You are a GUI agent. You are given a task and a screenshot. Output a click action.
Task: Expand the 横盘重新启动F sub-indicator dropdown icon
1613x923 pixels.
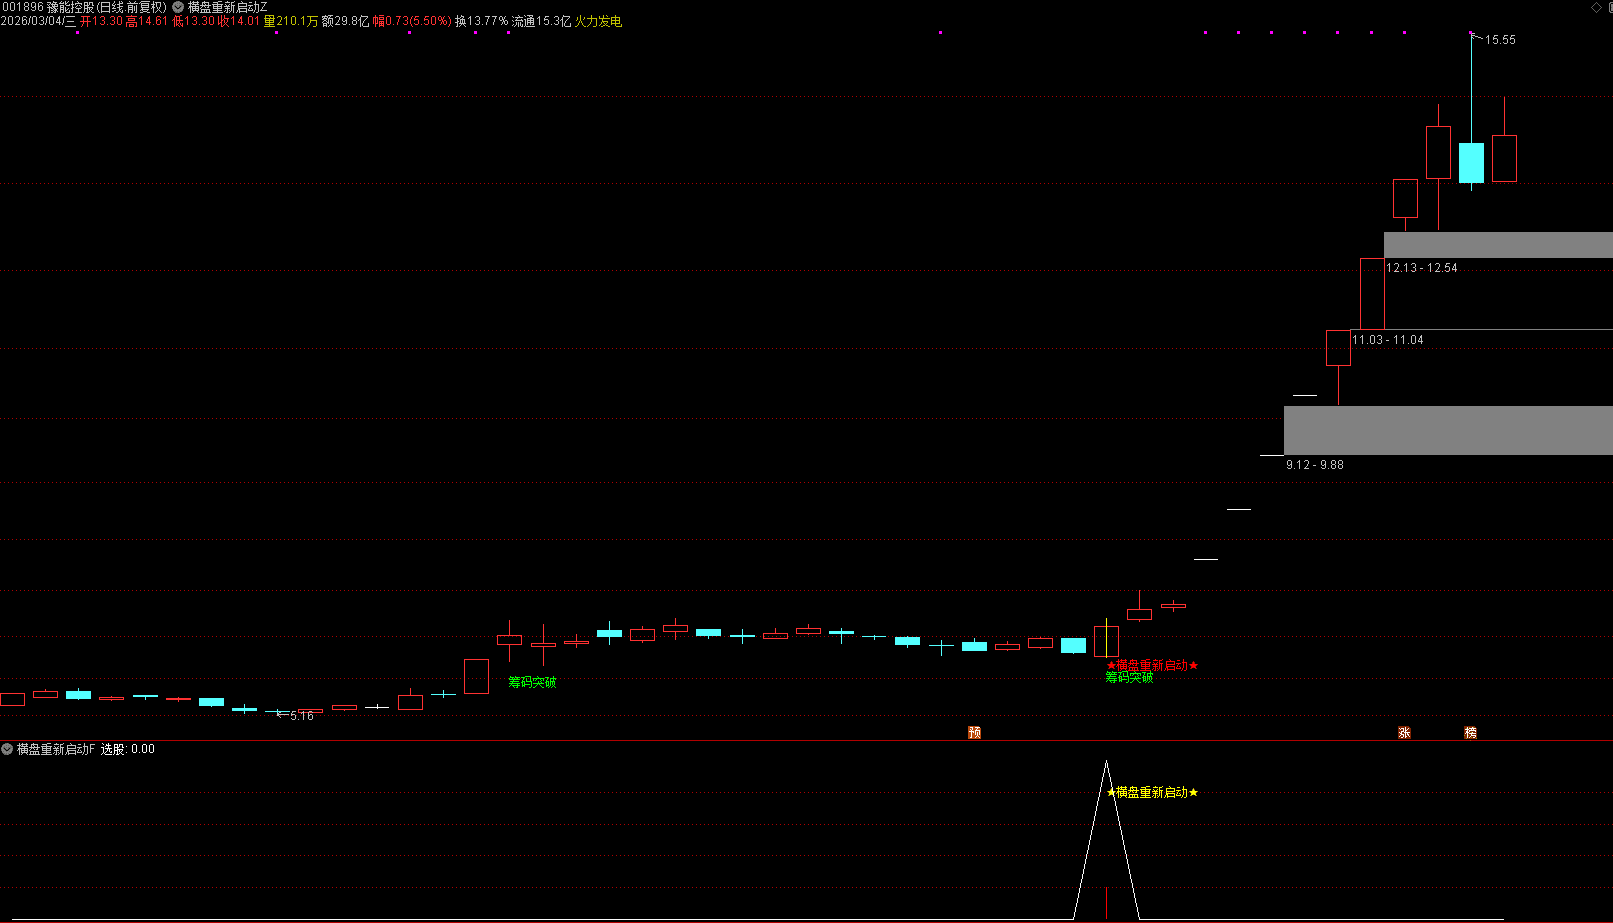pos(7,749)
